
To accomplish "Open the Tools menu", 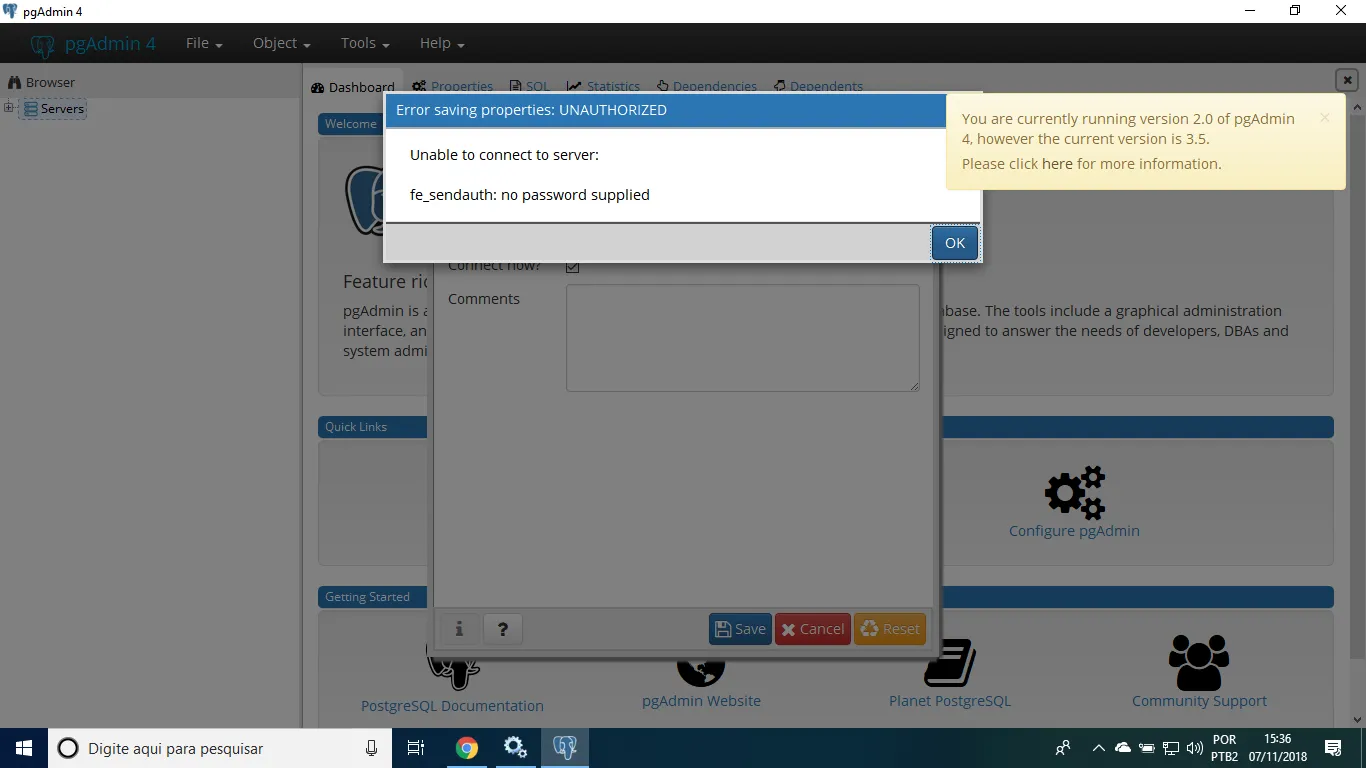I will click(x=364, y=43).
